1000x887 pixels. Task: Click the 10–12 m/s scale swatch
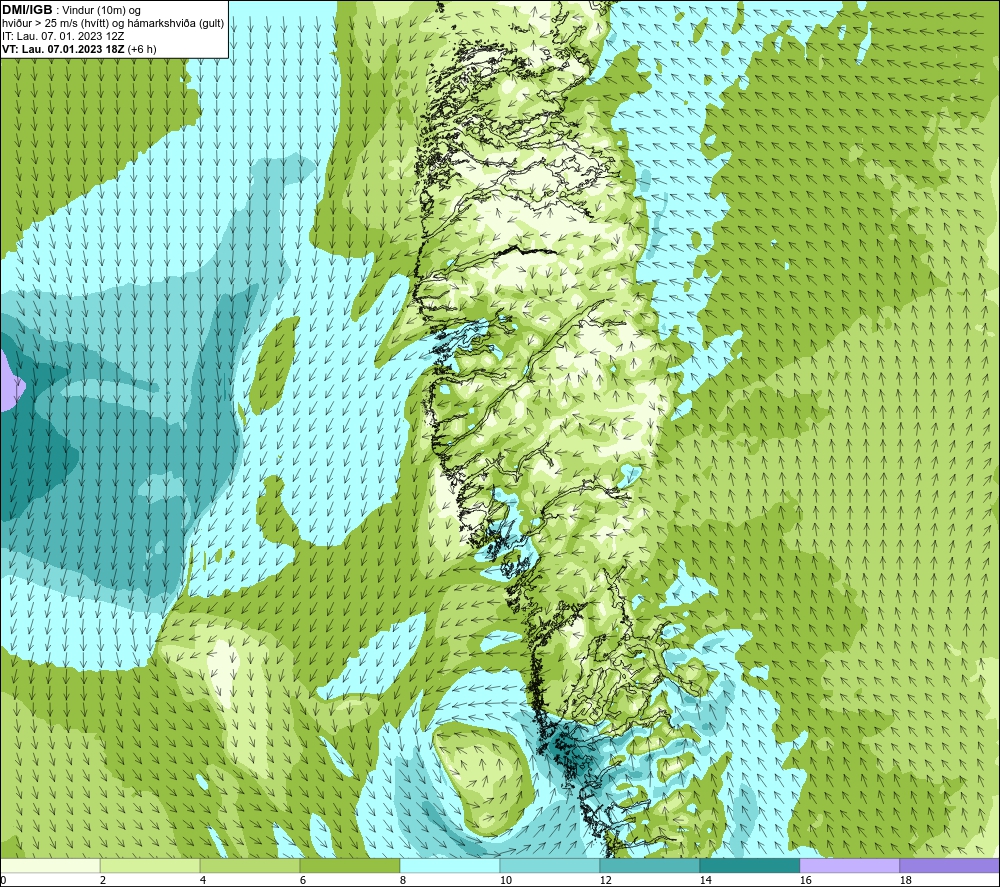pos(550,865)
